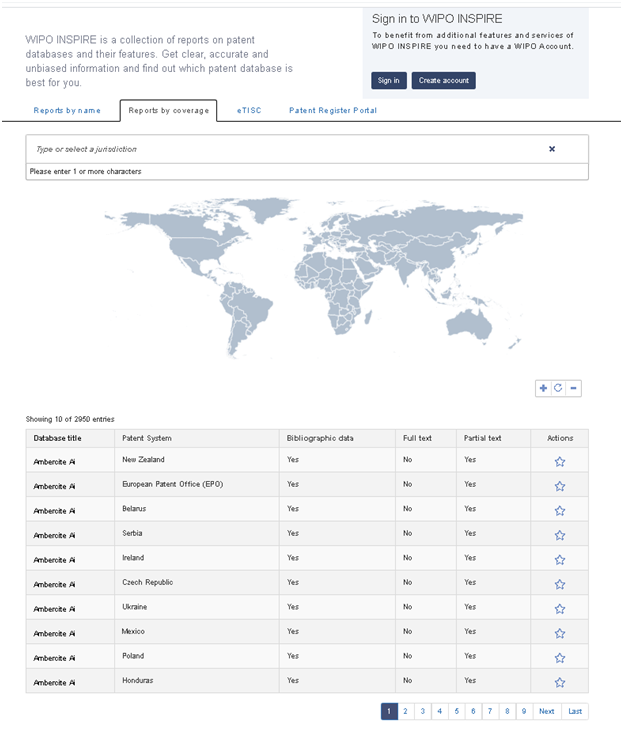The width and height of the screenshot is (623, 740).
Task: Click the star beside the Mexico row
Action: tap(560, 633)
